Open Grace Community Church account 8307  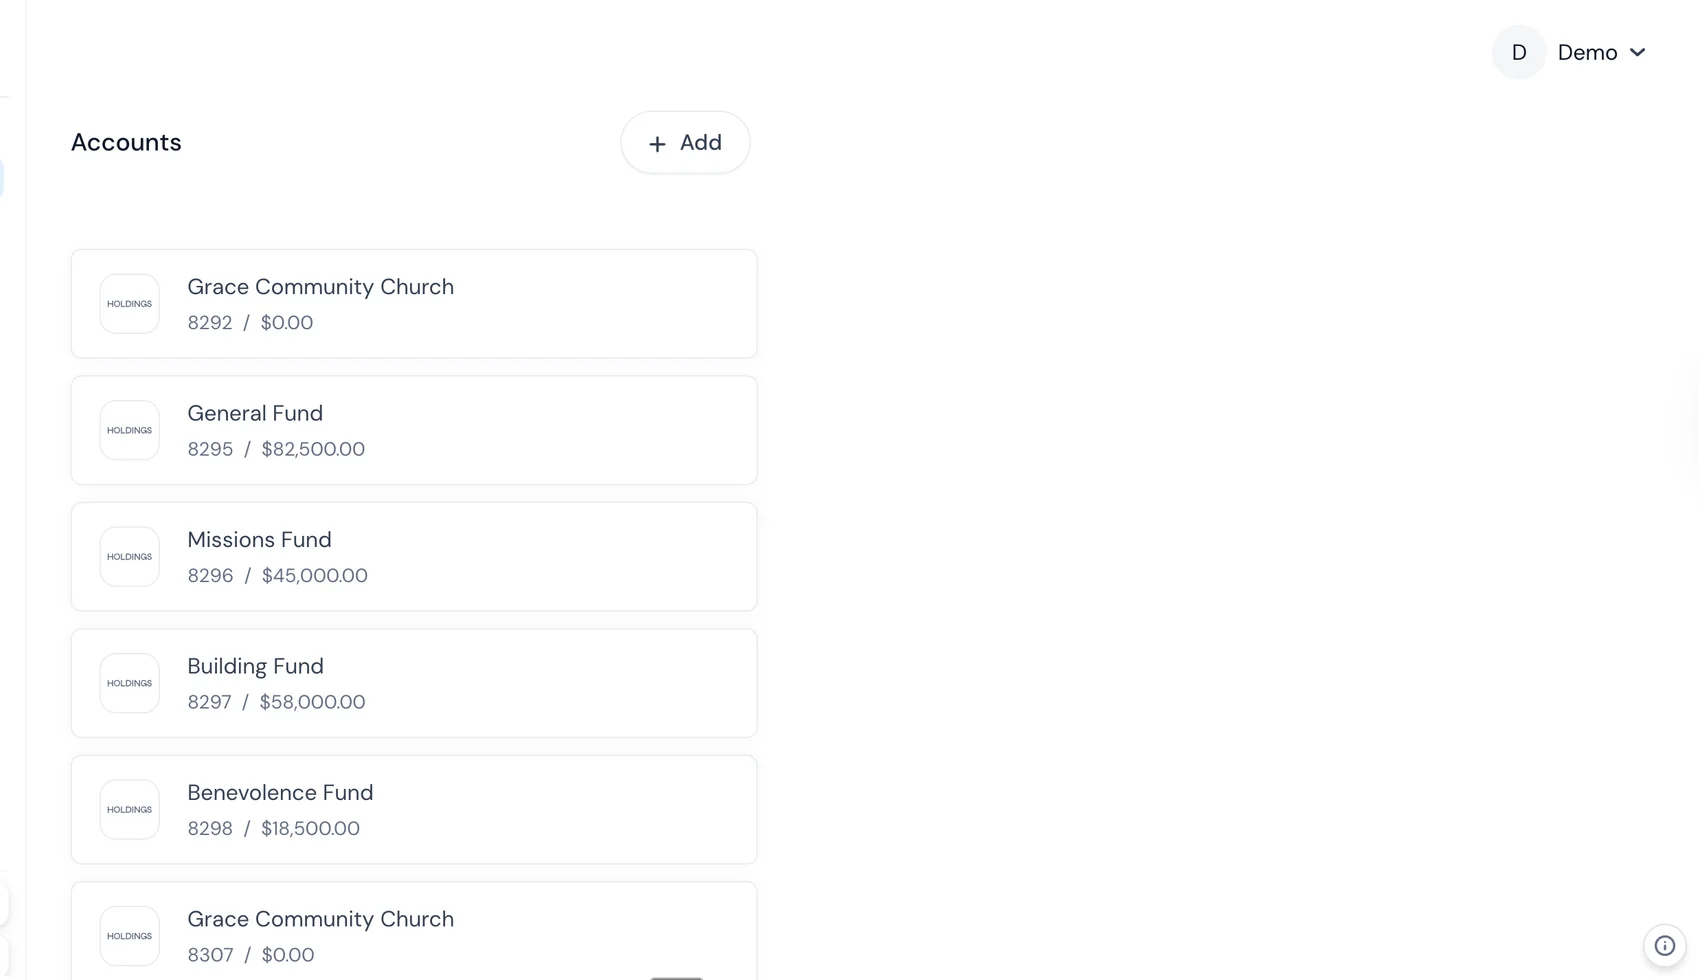point(320,919)
